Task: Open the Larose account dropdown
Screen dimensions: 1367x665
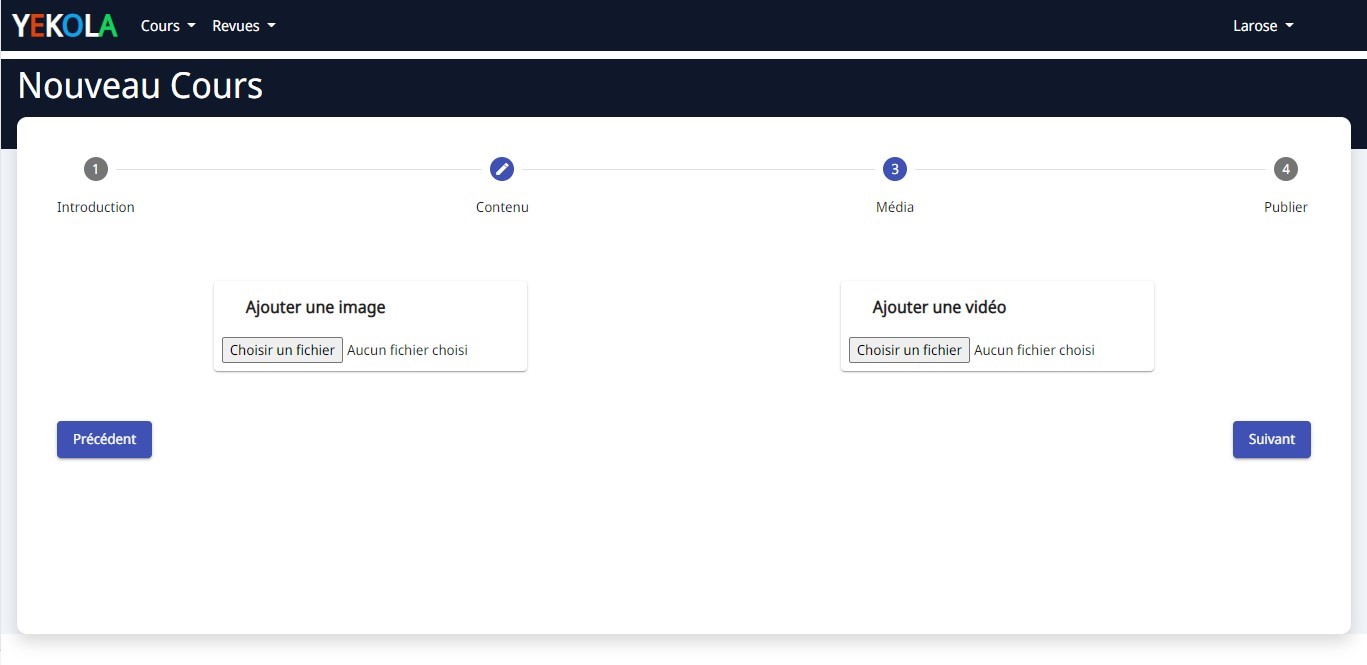Action: point(1262,25)
